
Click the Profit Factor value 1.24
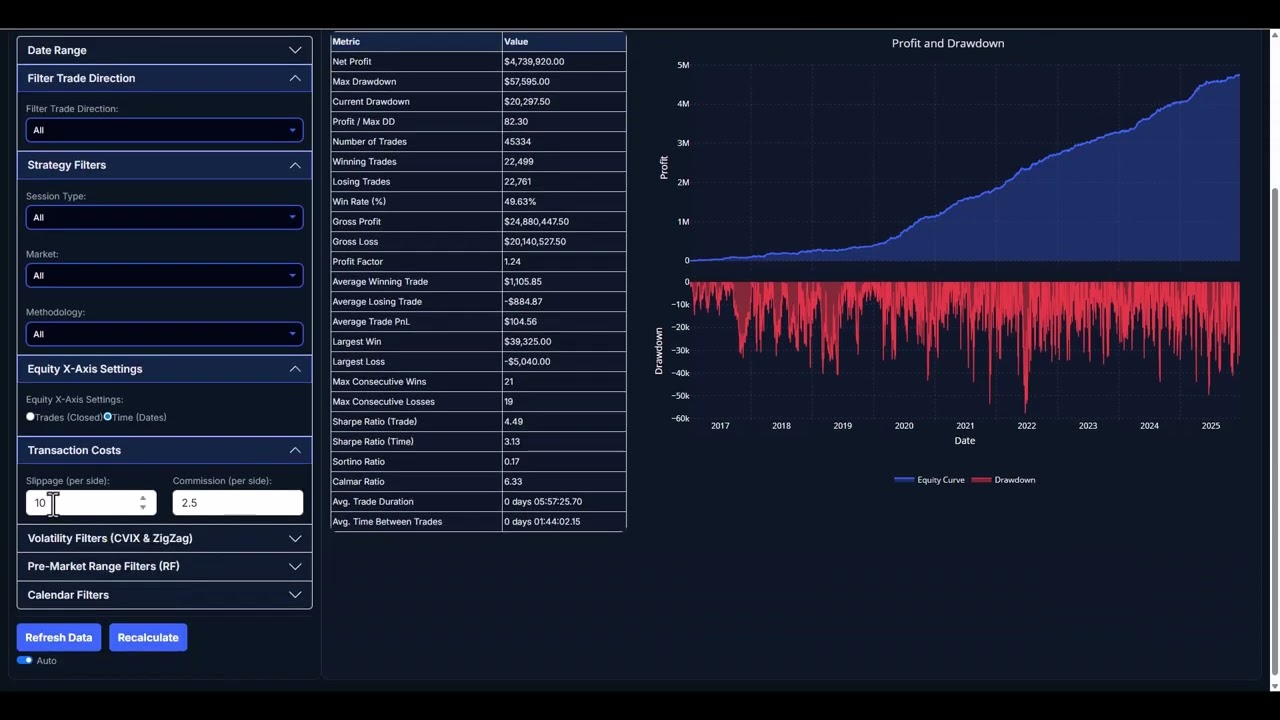coord(512,262)
